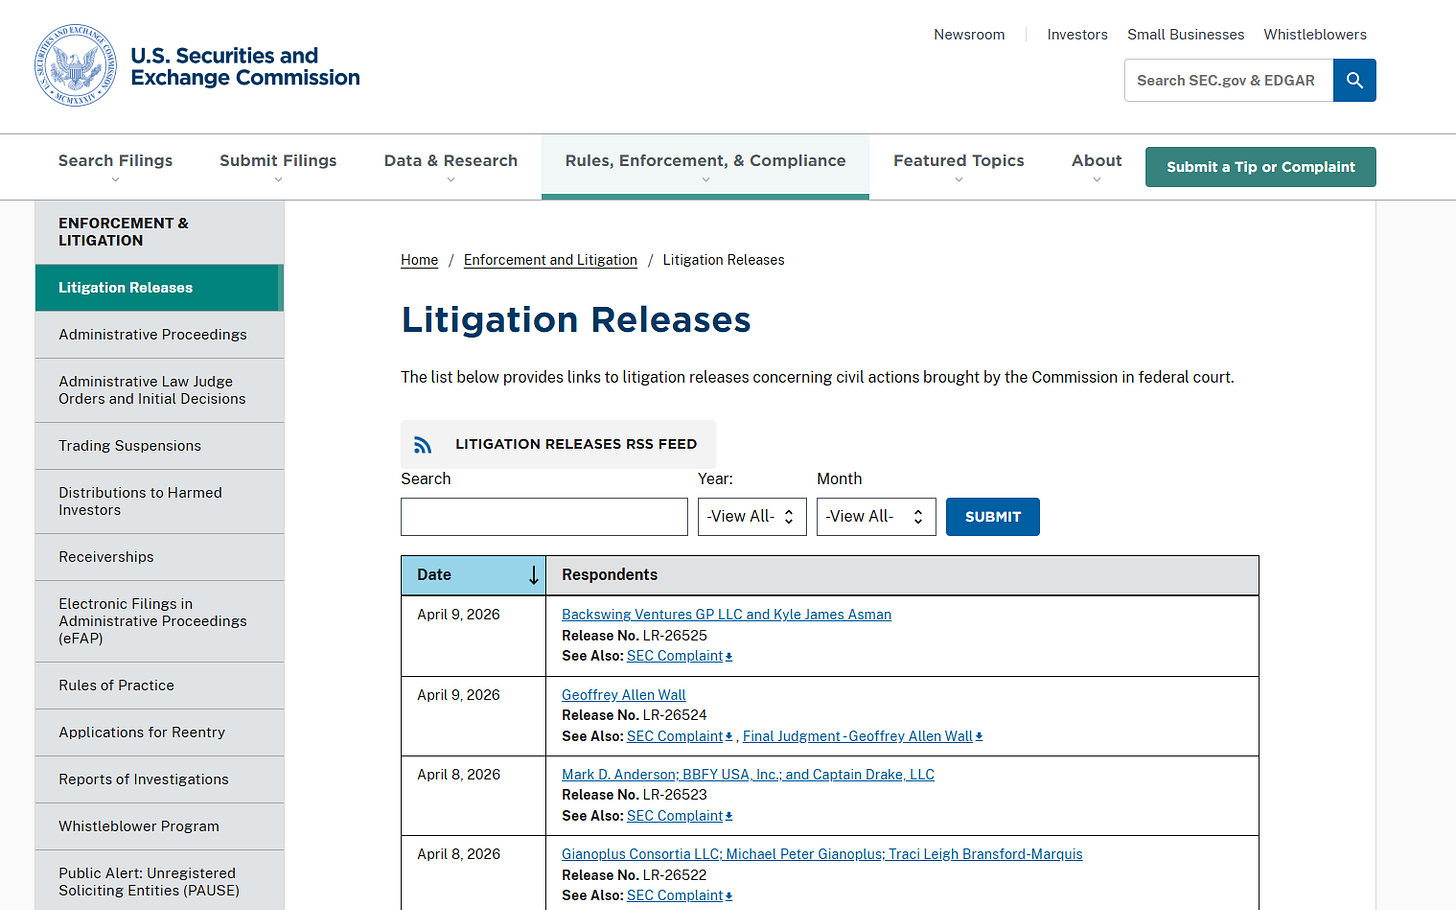The image size is (1456, 910).
Task: Open the Small Businesses link
Action: pyautogui.click(x=1186, y=35)
